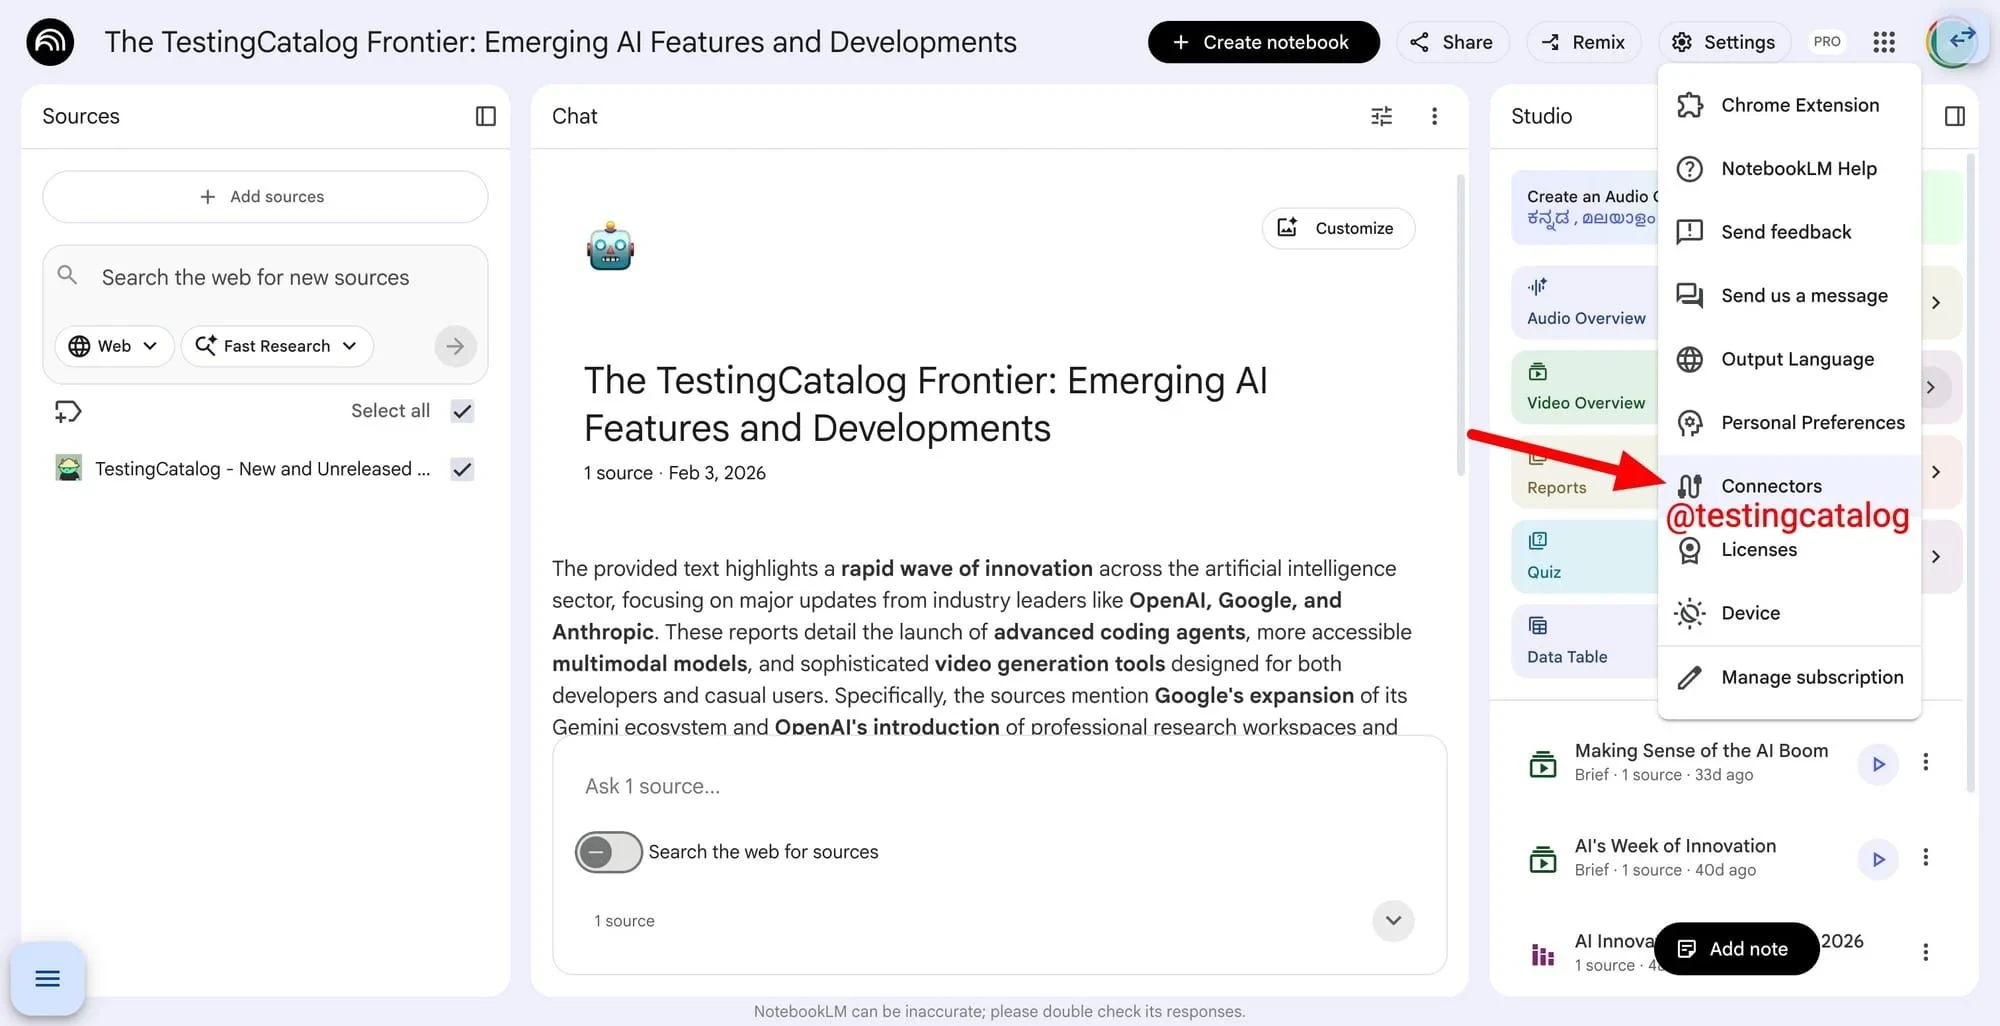Click the Ask 1 source input field
Viewport: 2000px width, 1026px height.
click(1000, 786)
